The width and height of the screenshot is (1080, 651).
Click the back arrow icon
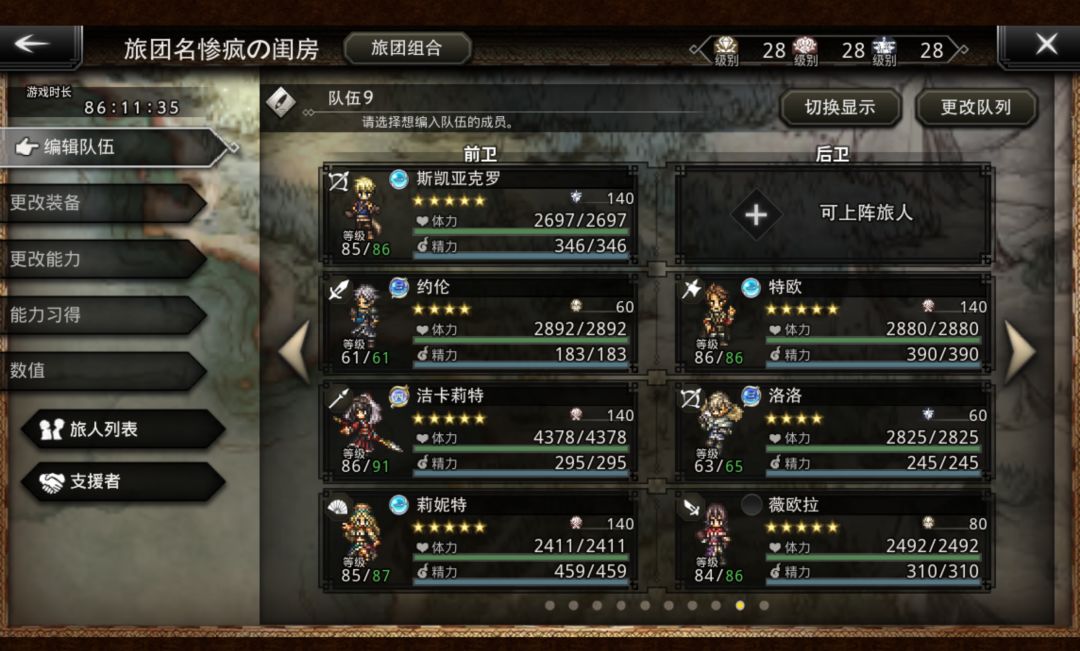32,44
